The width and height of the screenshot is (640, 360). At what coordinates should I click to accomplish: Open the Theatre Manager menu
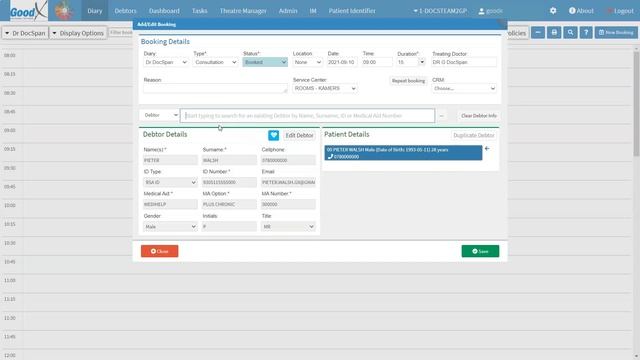(x=243, y=11)
